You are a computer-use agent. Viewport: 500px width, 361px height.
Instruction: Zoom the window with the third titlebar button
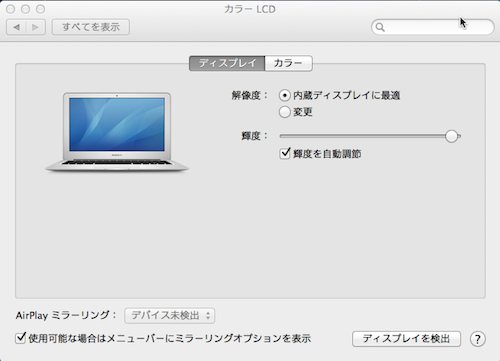point(40,9)
